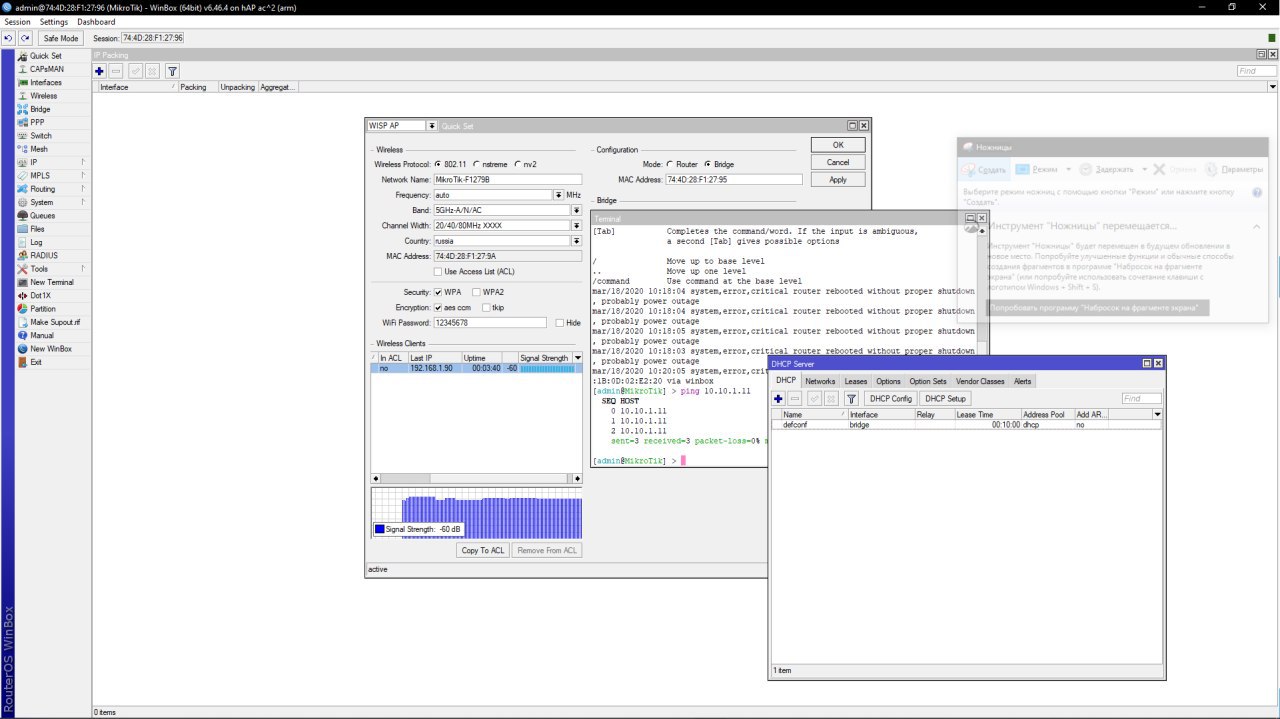Click blue plus add in DHCP Server
The image size is (1280, 719).
click(778, 398)
